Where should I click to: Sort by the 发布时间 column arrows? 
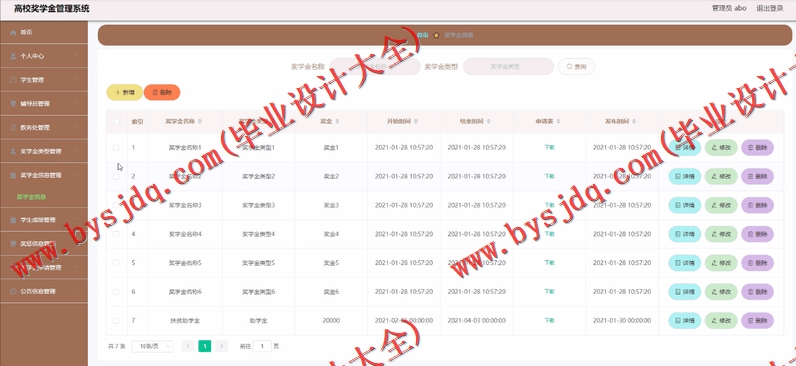pos(634,121)
